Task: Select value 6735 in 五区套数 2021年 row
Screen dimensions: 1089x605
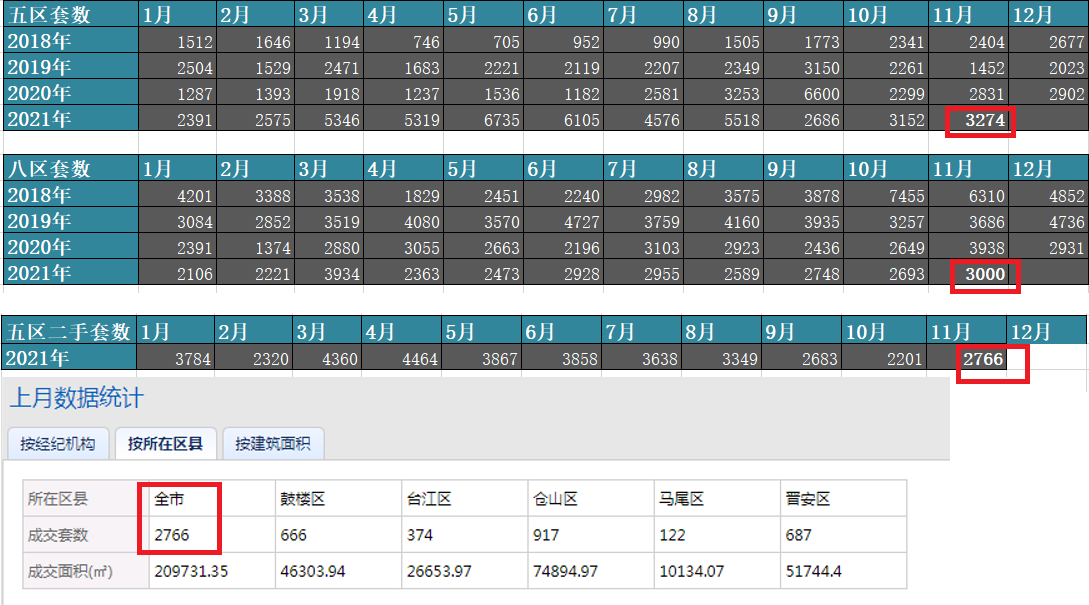Action: pyautogui.click(x=501, y=120)
